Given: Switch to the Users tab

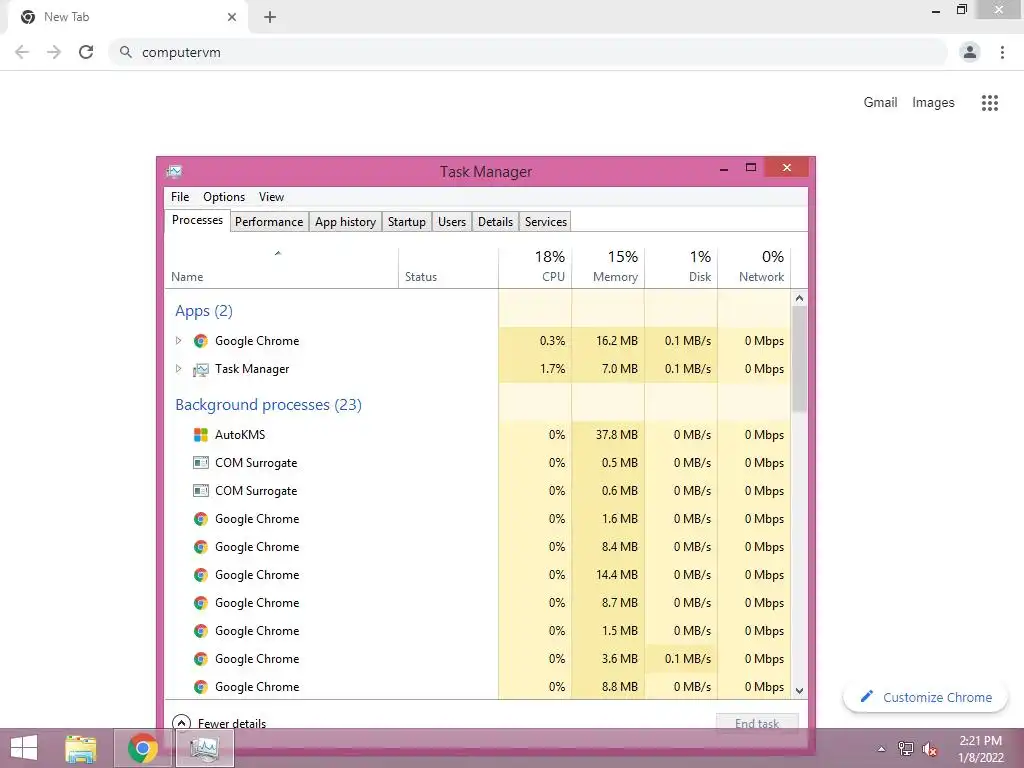Looking at the screenshot, I should [x=452, y=222].
